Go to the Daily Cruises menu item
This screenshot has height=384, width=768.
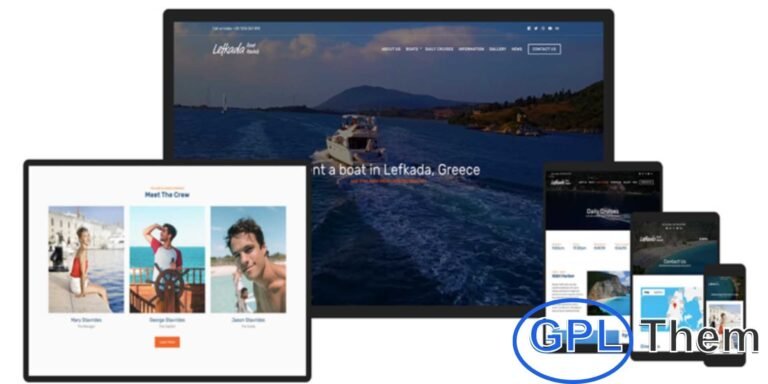(x=439, y=49)
